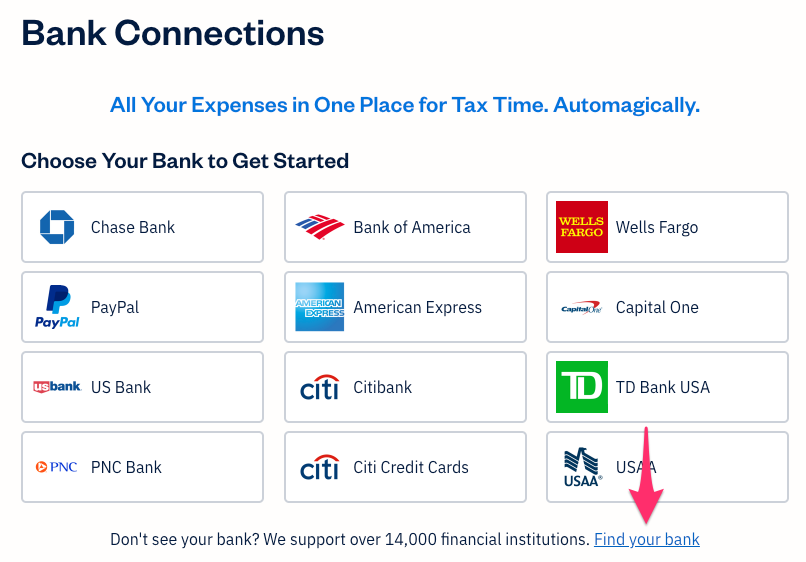Click the PayPal logo icon
Viewport: 806px width, 562px height.
tap(57, 307)
